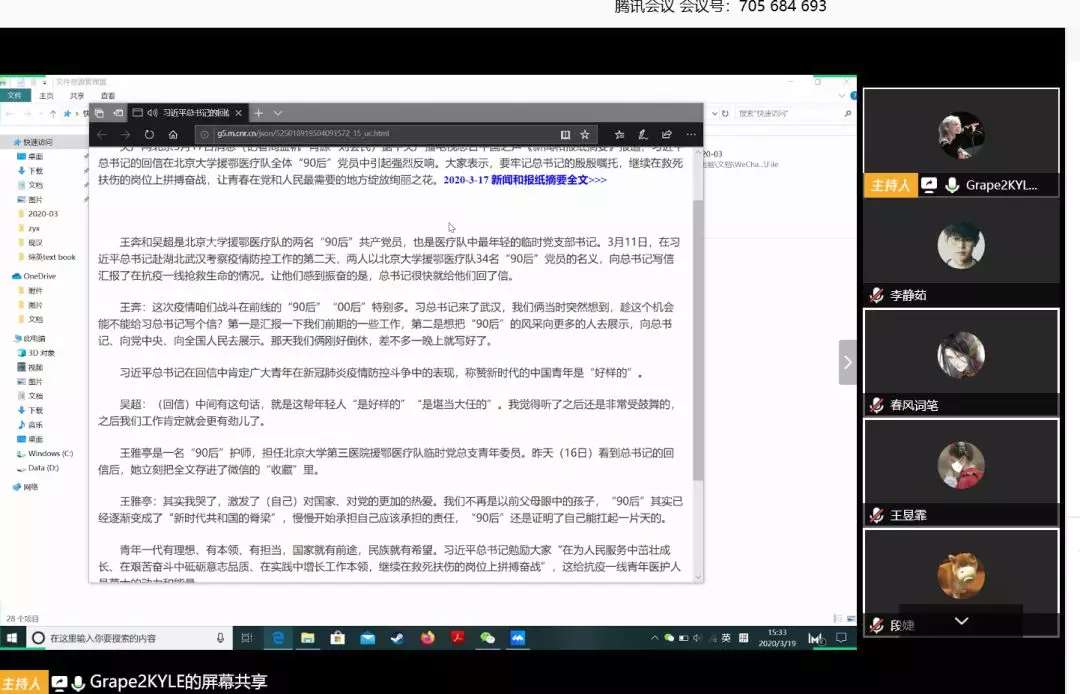This screenshot has height=694, width=1080.
Task: Open Edge settings and more menu (…)
Action: point(691,134)
